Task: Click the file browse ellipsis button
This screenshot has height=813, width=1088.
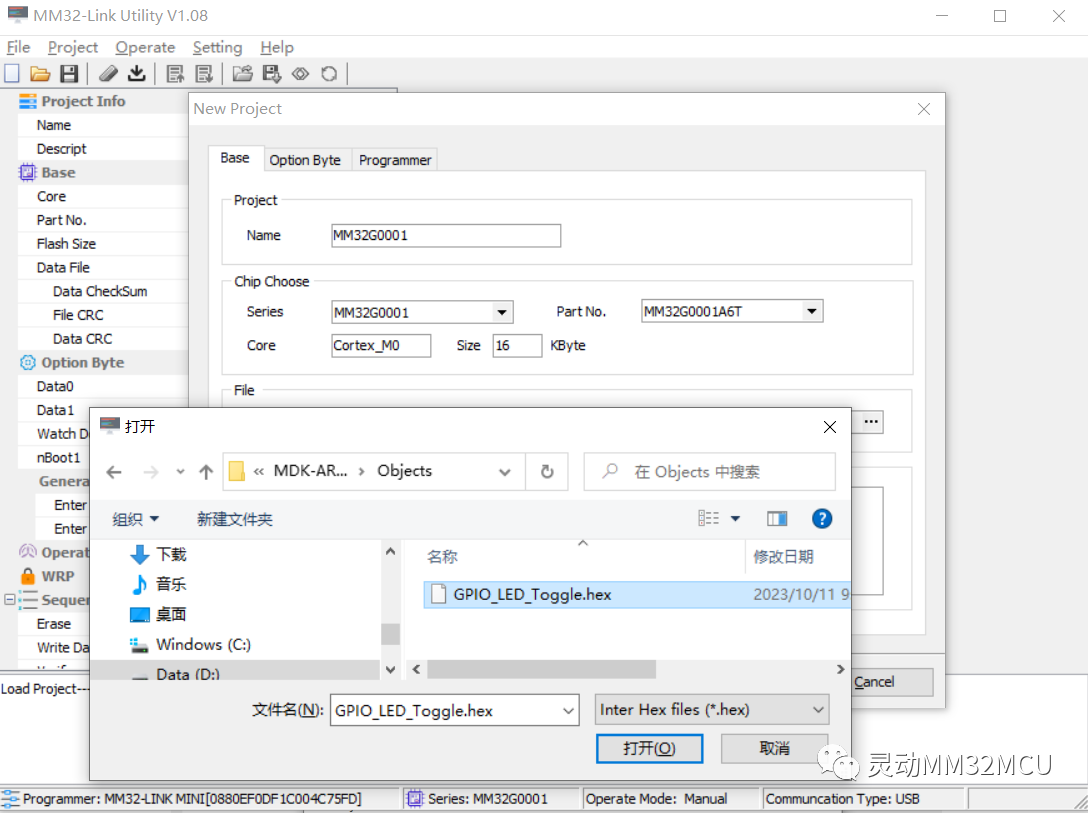Action: [872, 422]
